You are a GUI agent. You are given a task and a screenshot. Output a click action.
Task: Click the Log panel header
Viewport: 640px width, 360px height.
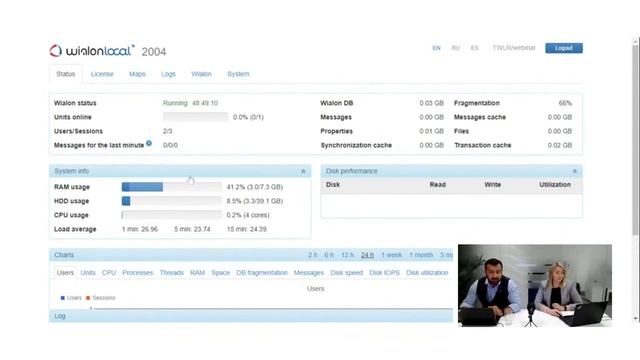(x=251, y=316)
